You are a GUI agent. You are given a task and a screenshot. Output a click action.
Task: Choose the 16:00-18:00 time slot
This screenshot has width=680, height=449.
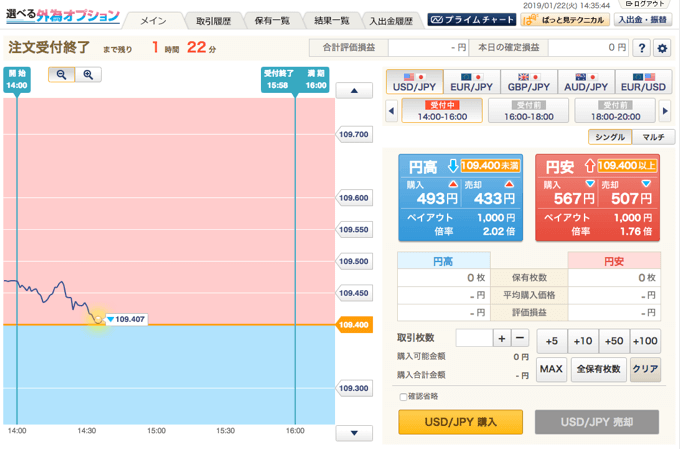tap(529, 111)
